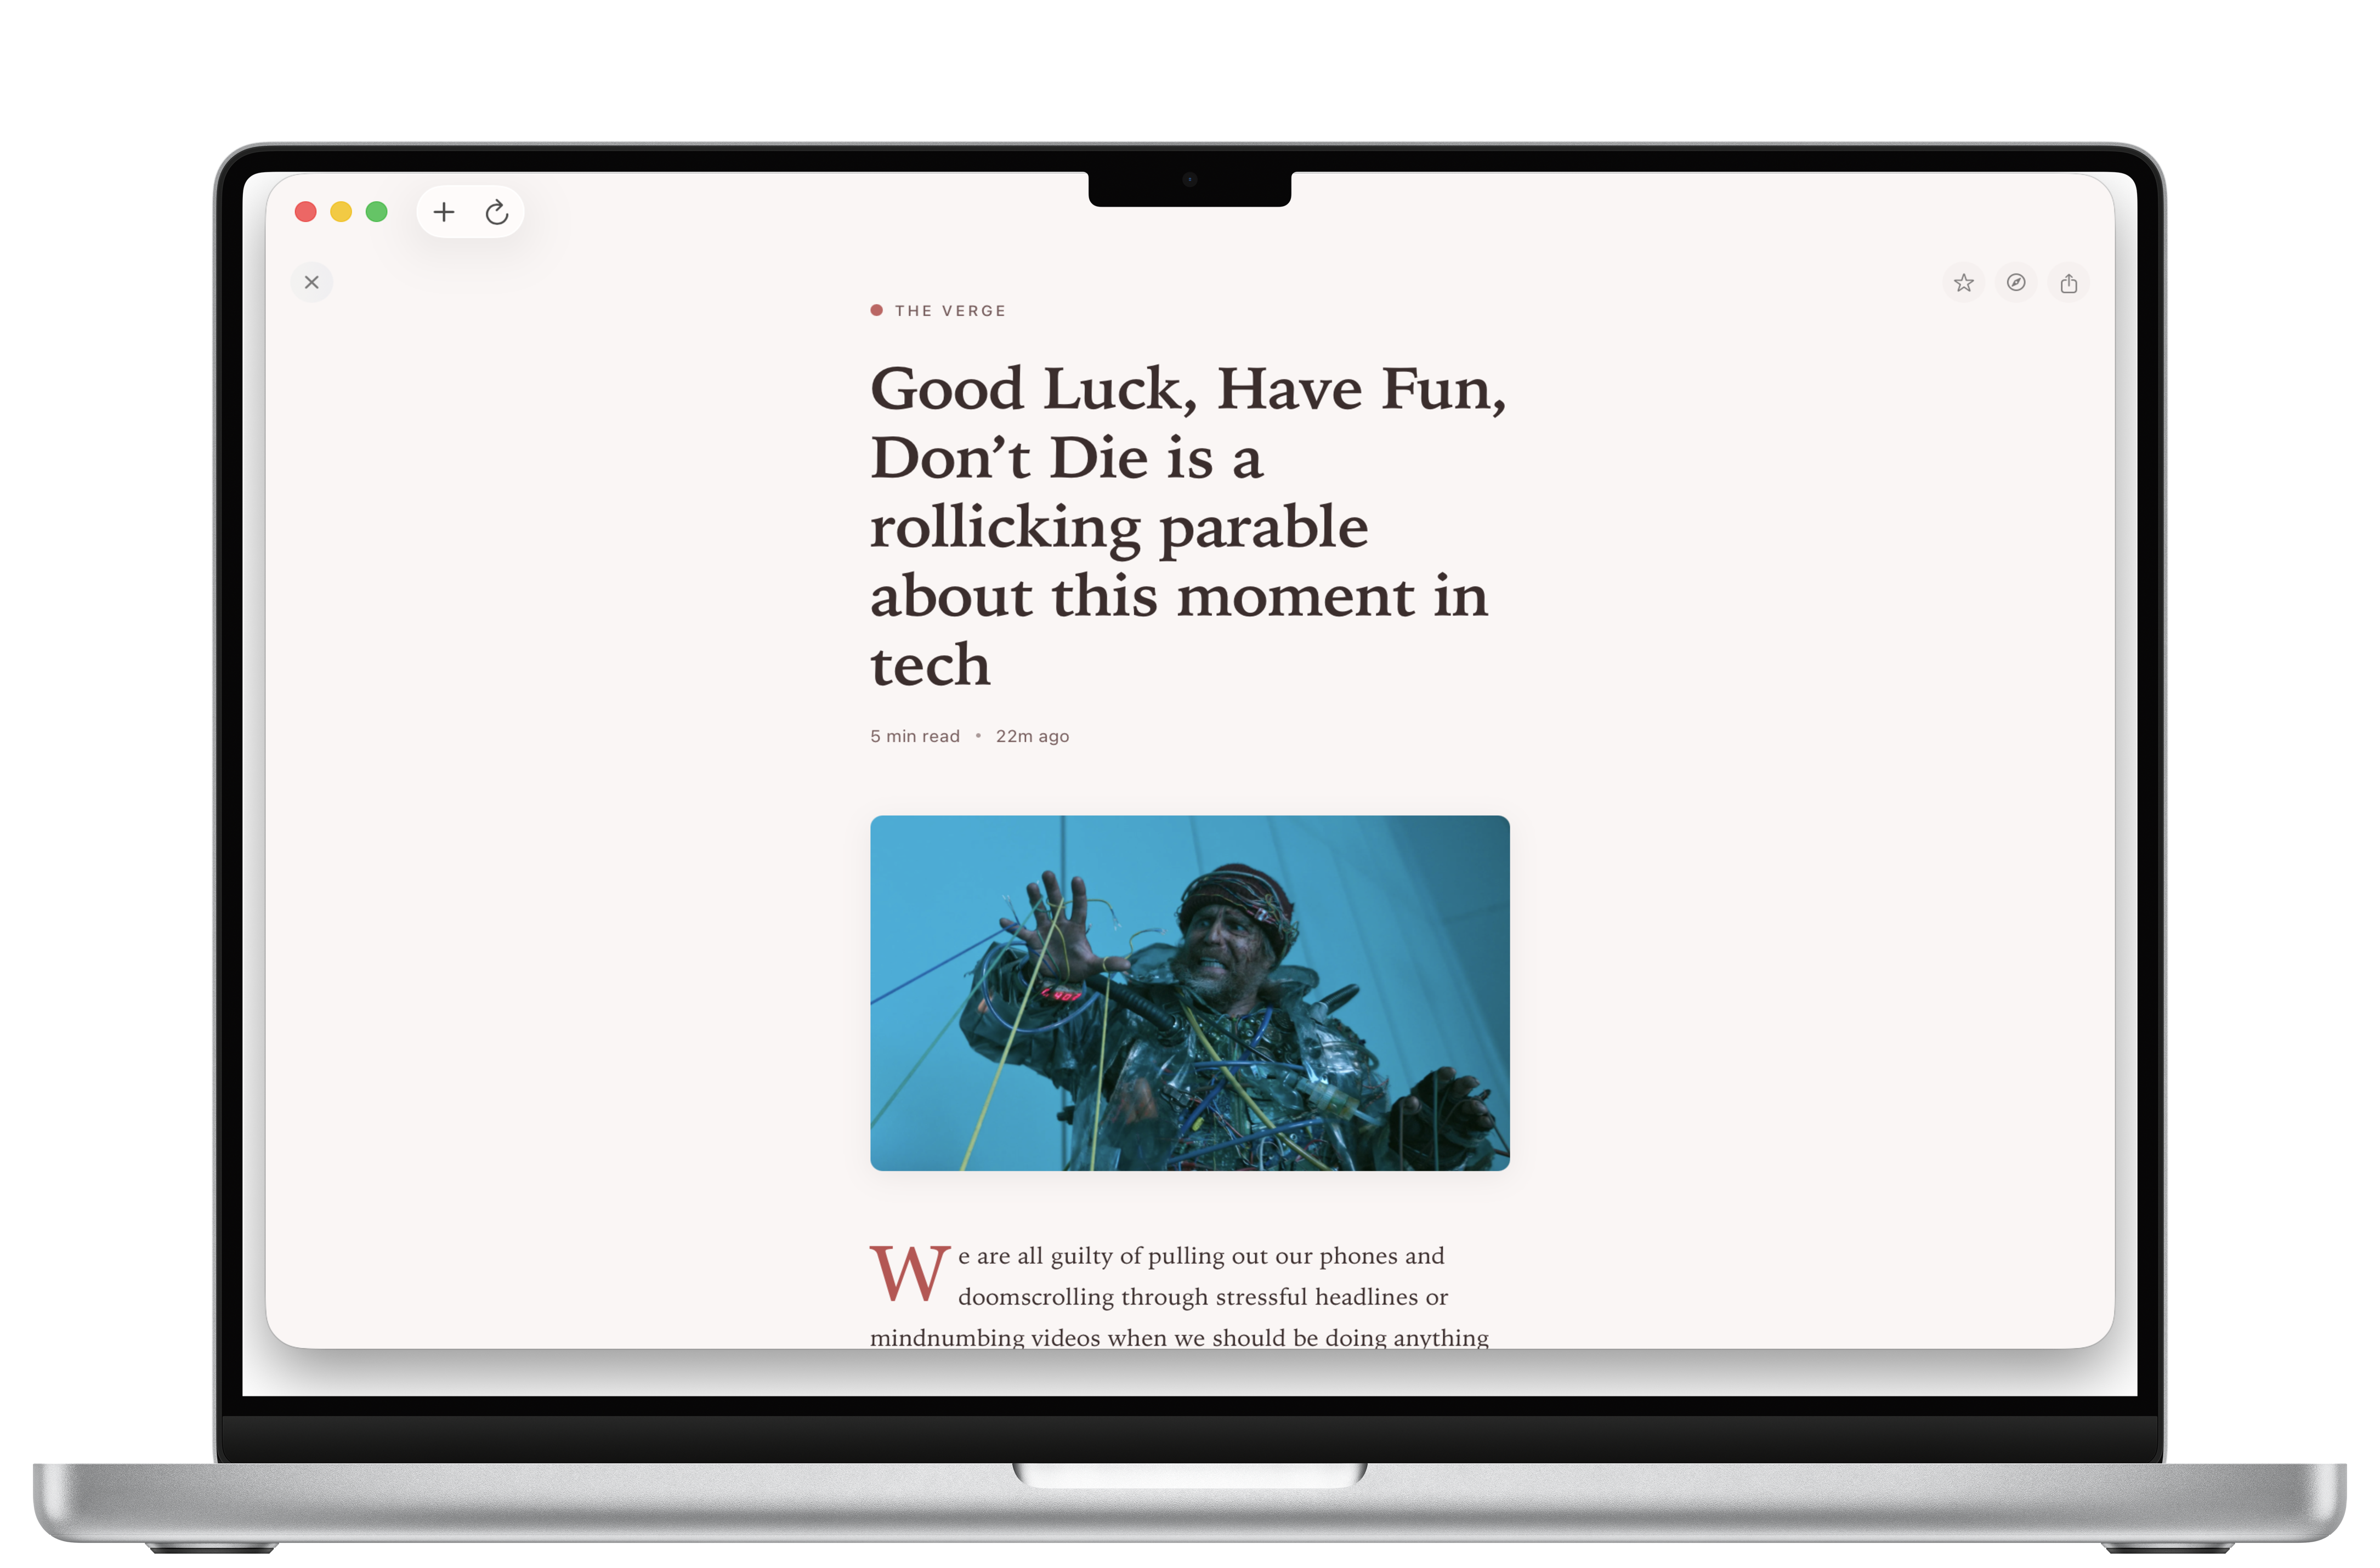Image resolution: width=2380 pixels, height=1568 pixels.
Task: Reload the article with the refresh icon
Action: (497, 212)
